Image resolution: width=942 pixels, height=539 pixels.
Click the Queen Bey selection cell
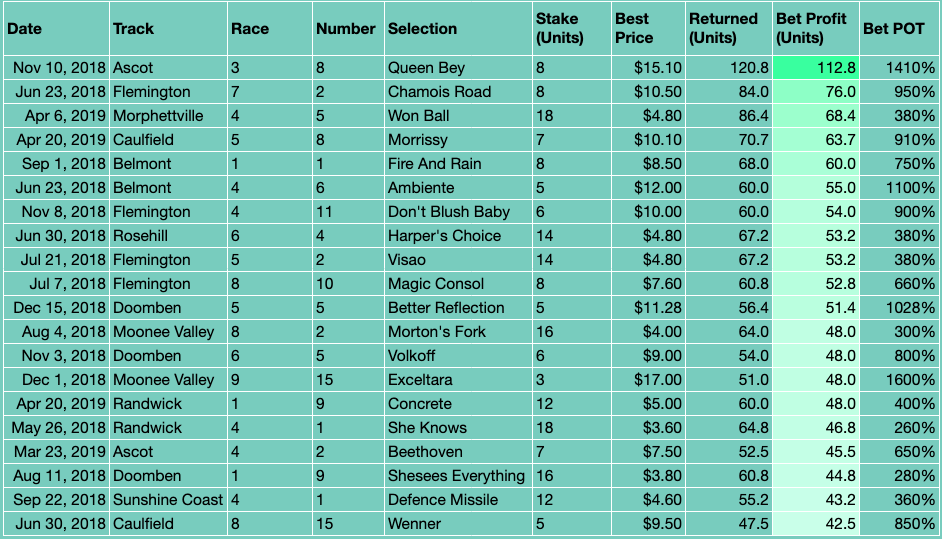[458, 68]
